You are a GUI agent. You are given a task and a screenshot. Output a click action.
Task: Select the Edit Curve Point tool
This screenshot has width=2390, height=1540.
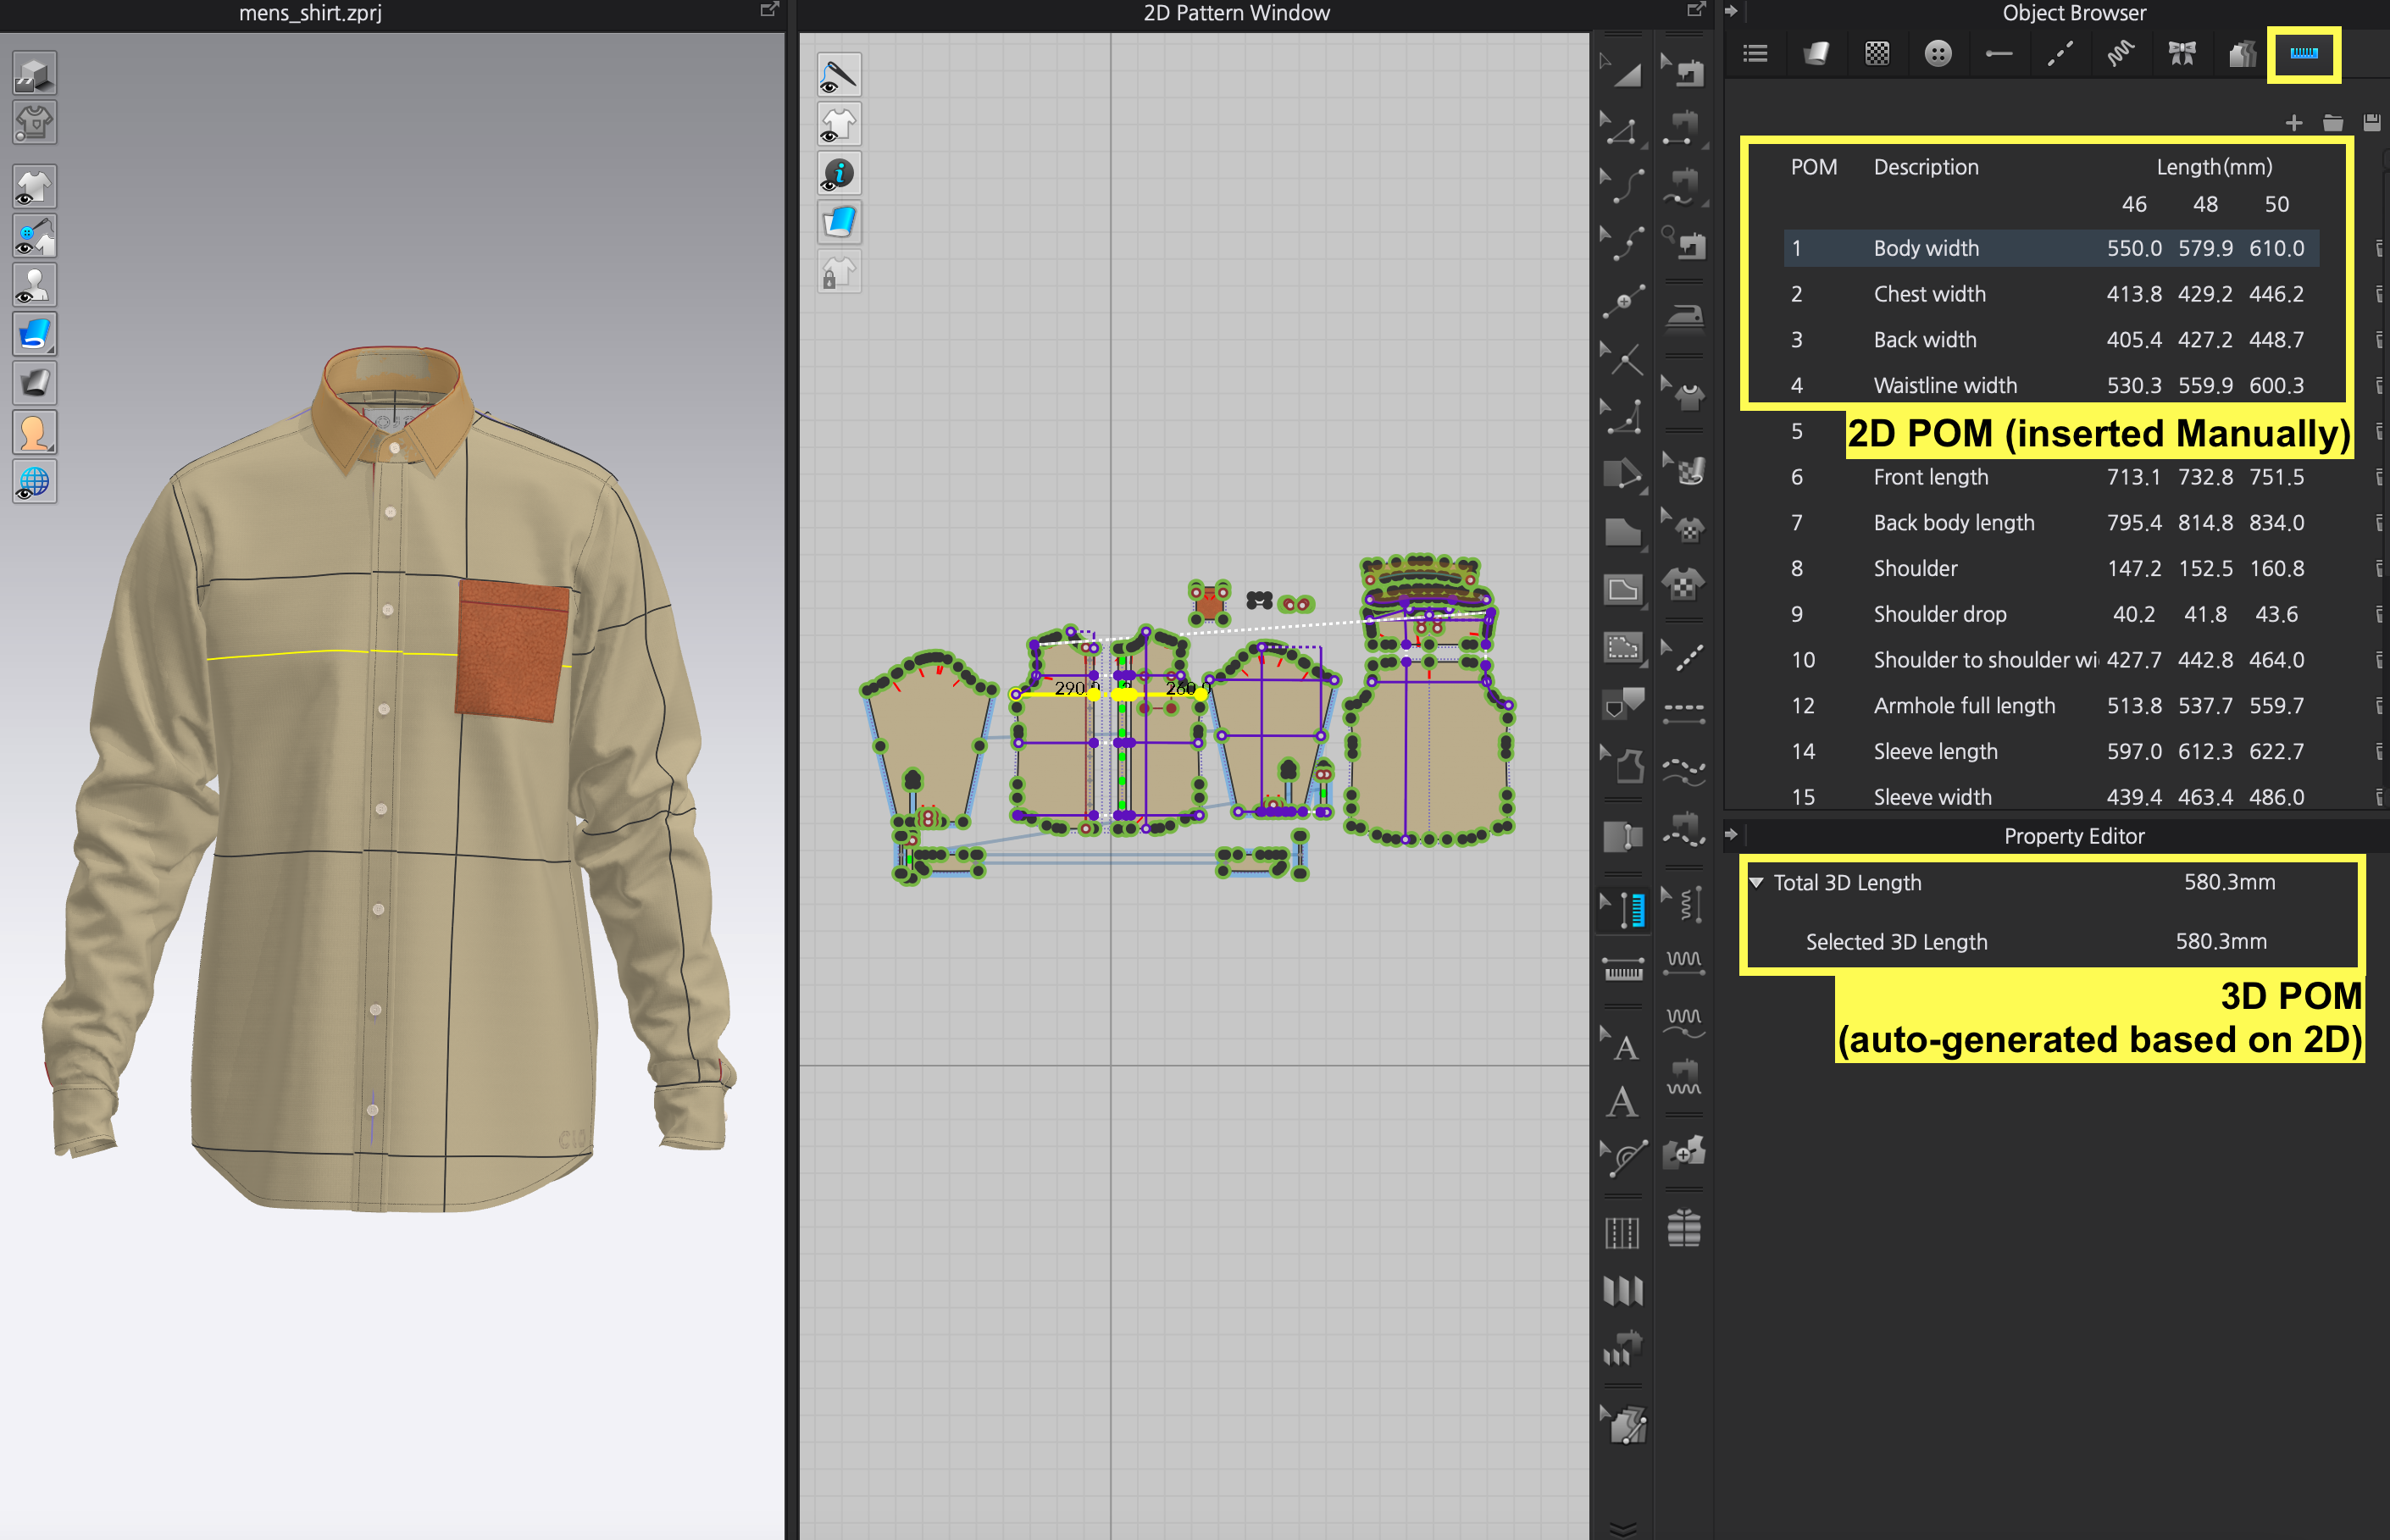tap(1622, 243)
